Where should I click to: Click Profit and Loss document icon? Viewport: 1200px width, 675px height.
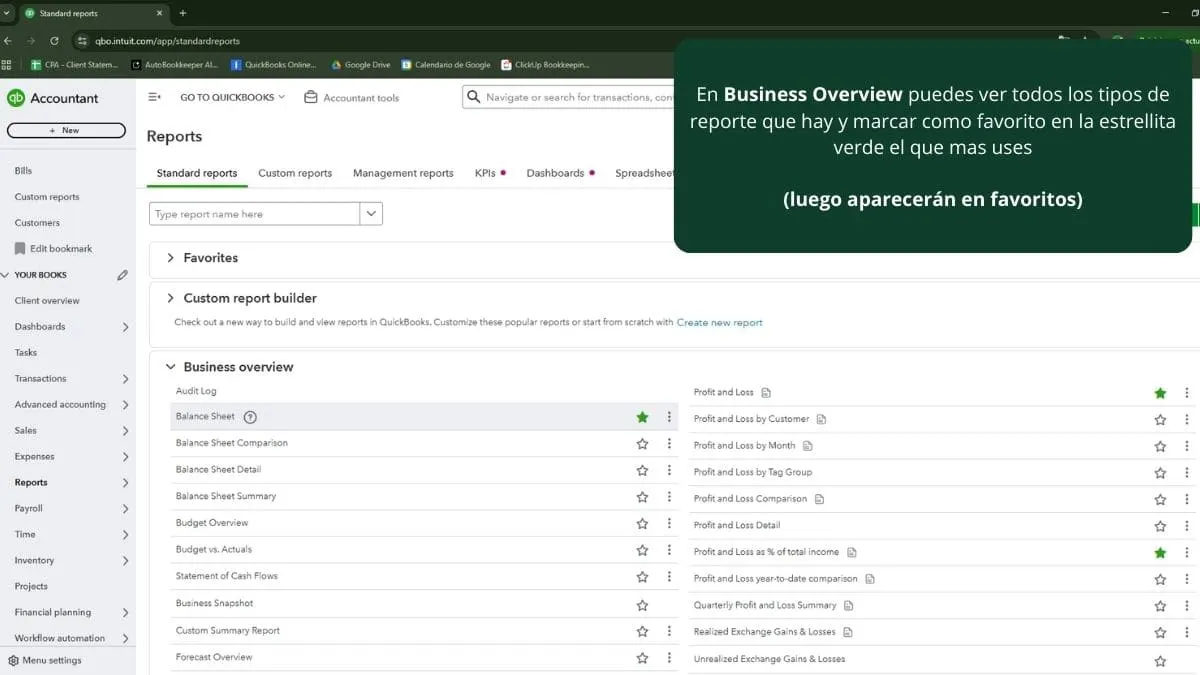(x=766, y=393)
